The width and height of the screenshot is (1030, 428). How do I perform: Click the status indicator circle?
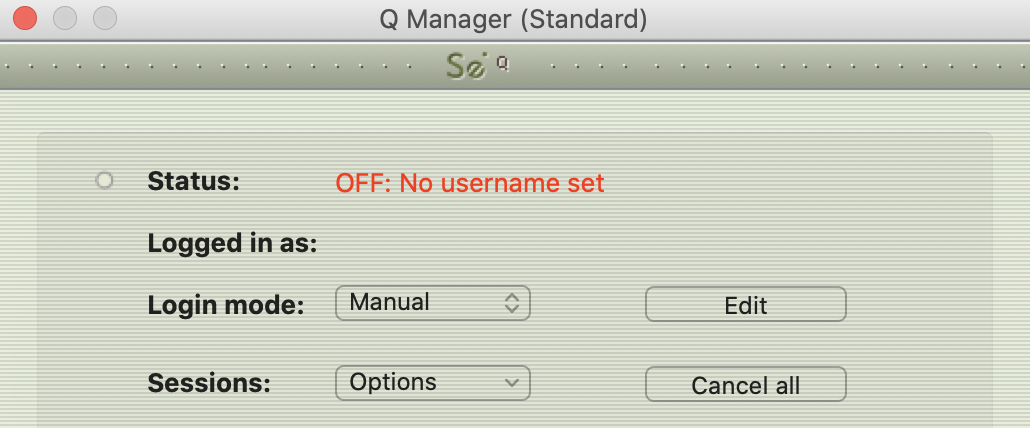click(104, 181)
